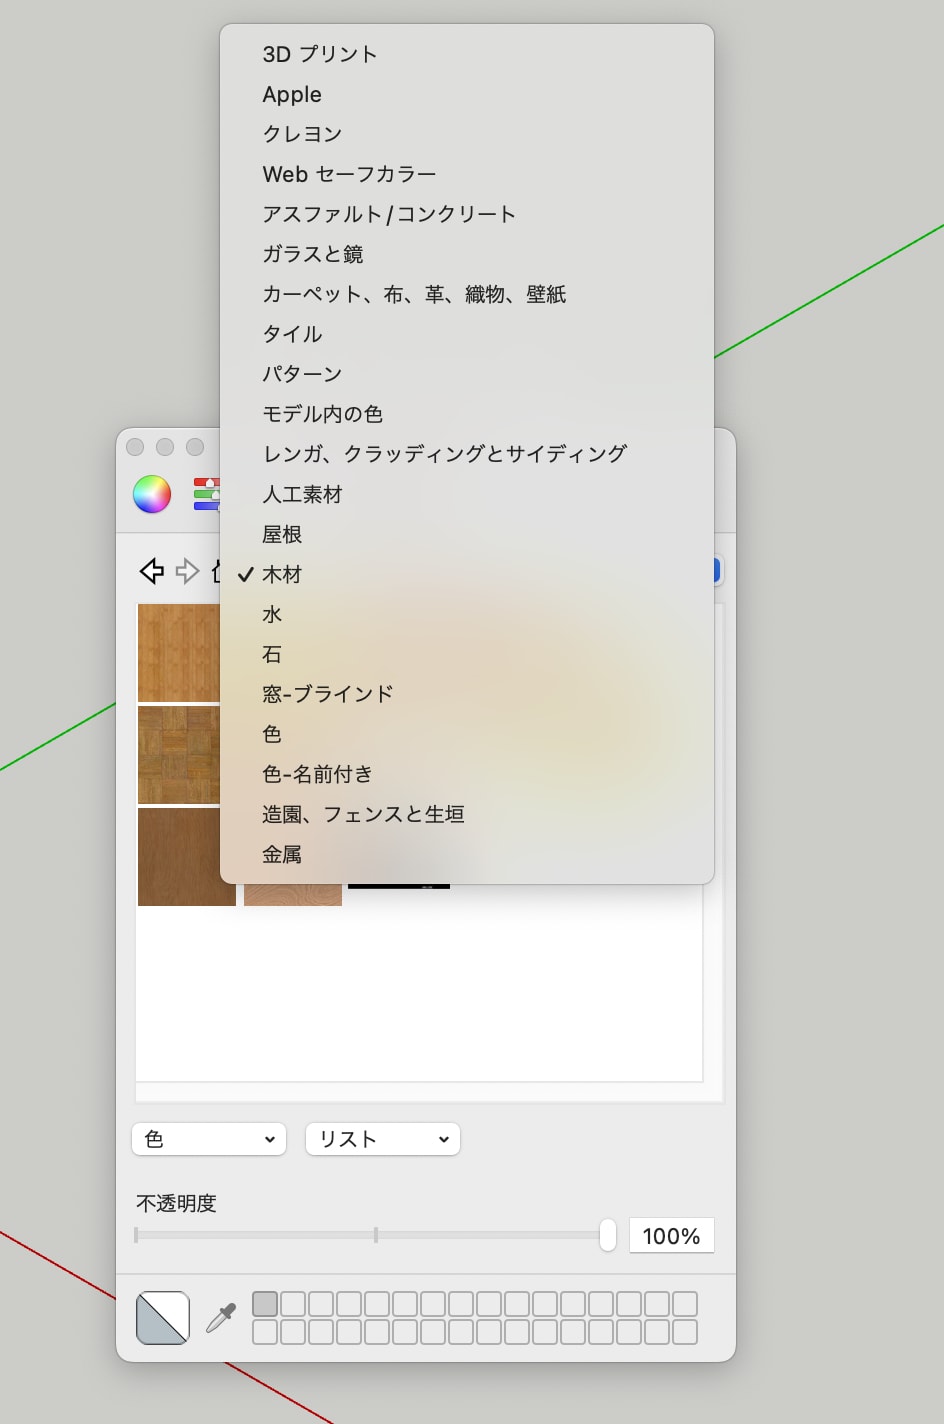Click the large current color well
The width and height of the screenshot is (944, 1424).
162,1316
